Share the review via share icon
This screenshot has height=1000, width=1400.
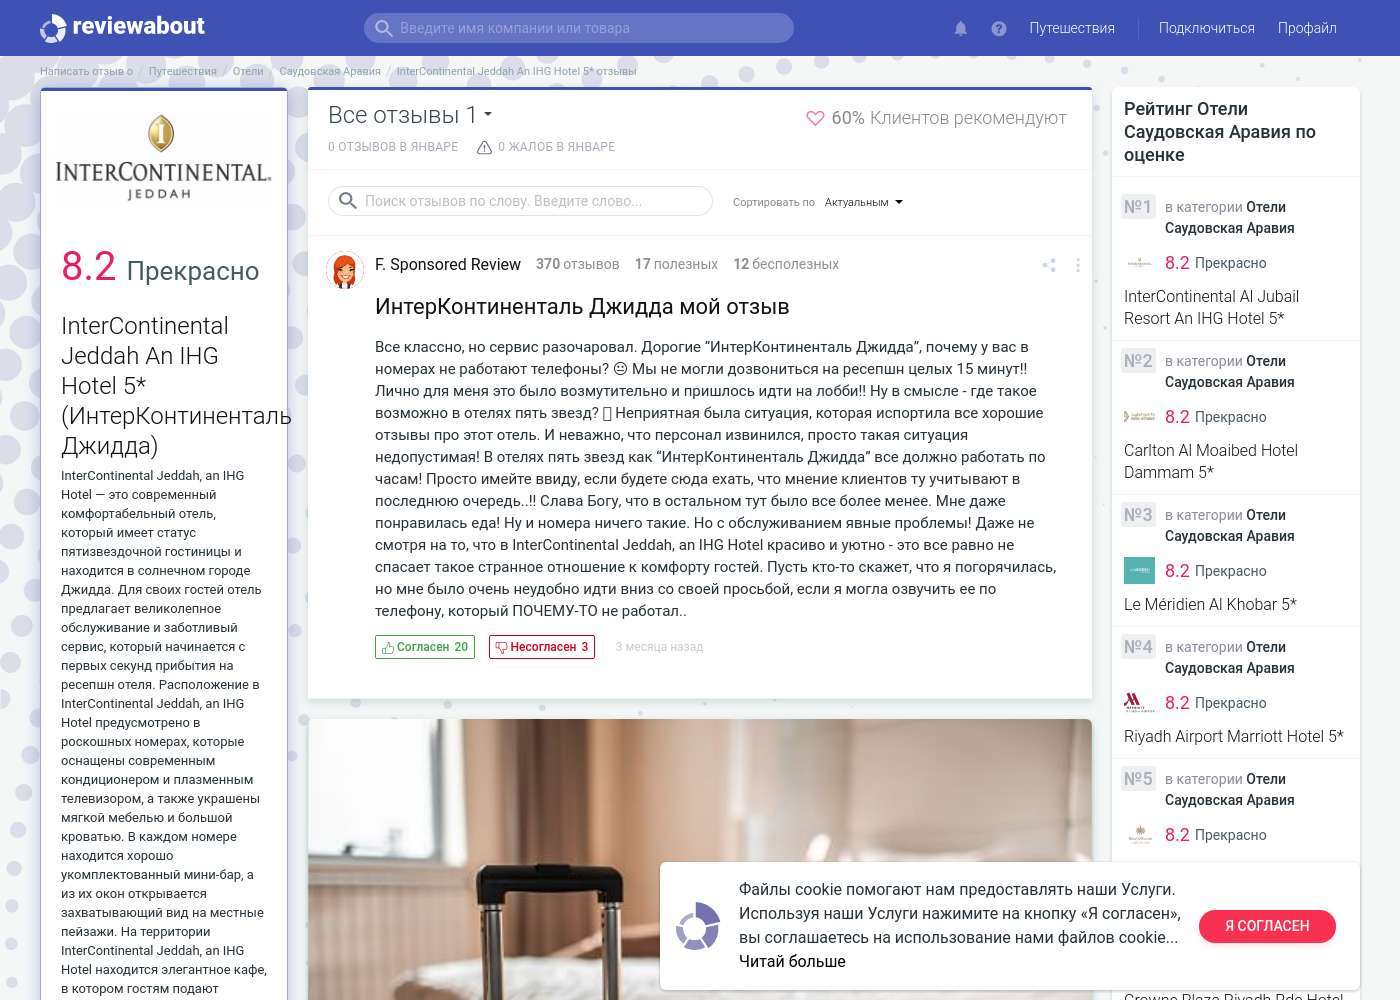coord(1048,265)
